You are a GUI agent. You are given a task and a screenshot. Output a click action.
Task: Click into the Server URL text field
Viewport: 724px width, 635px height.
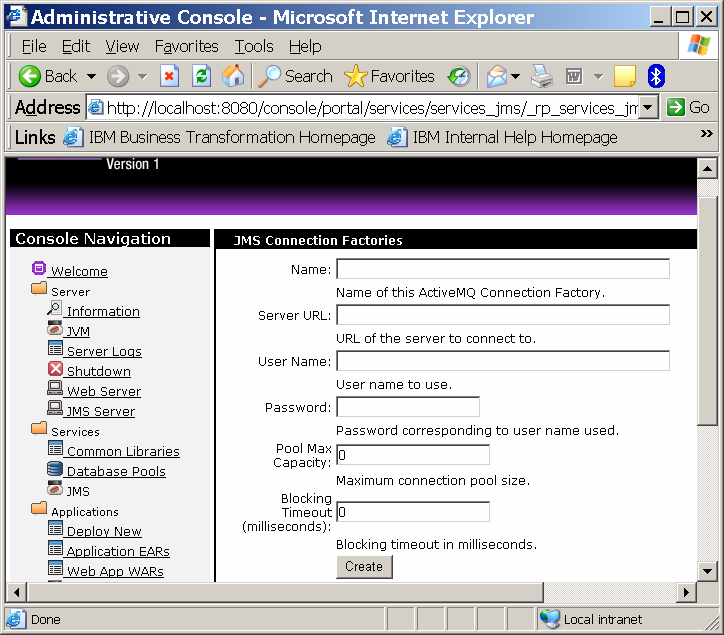pyautogui.click(x=502, y=315)
